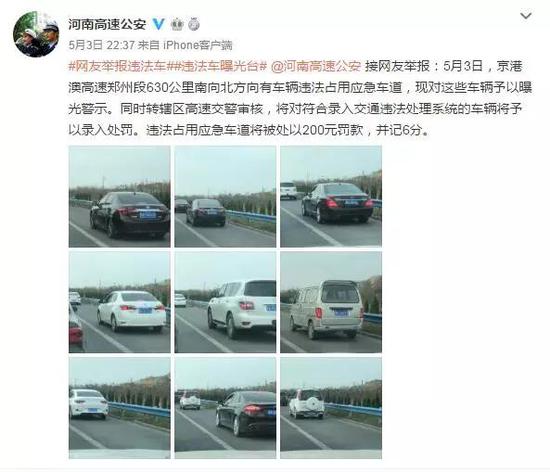This screenshot has width=550, height=472.
Task: Expand the post options chevron menu
Action: [526, 16]
